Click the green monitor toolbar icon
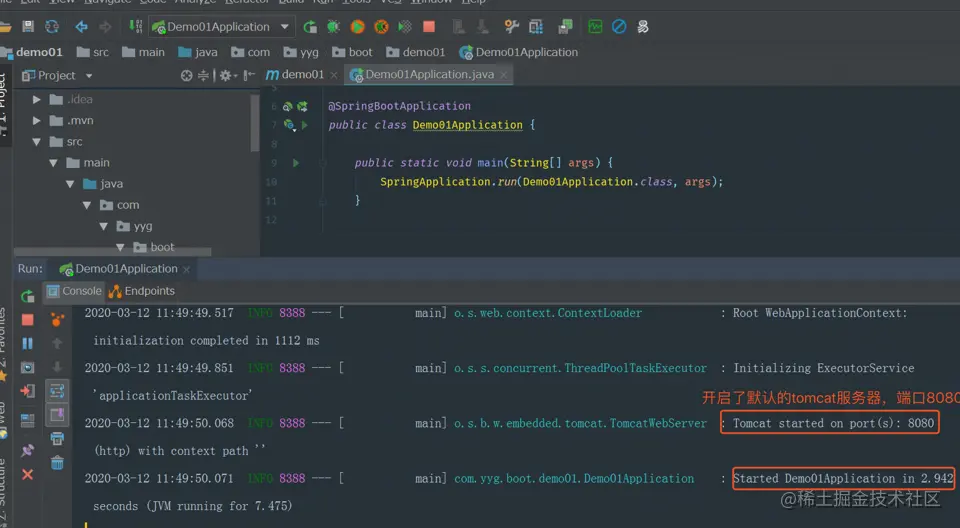This screenshot has width=960, height=528. tap(595, 26)
